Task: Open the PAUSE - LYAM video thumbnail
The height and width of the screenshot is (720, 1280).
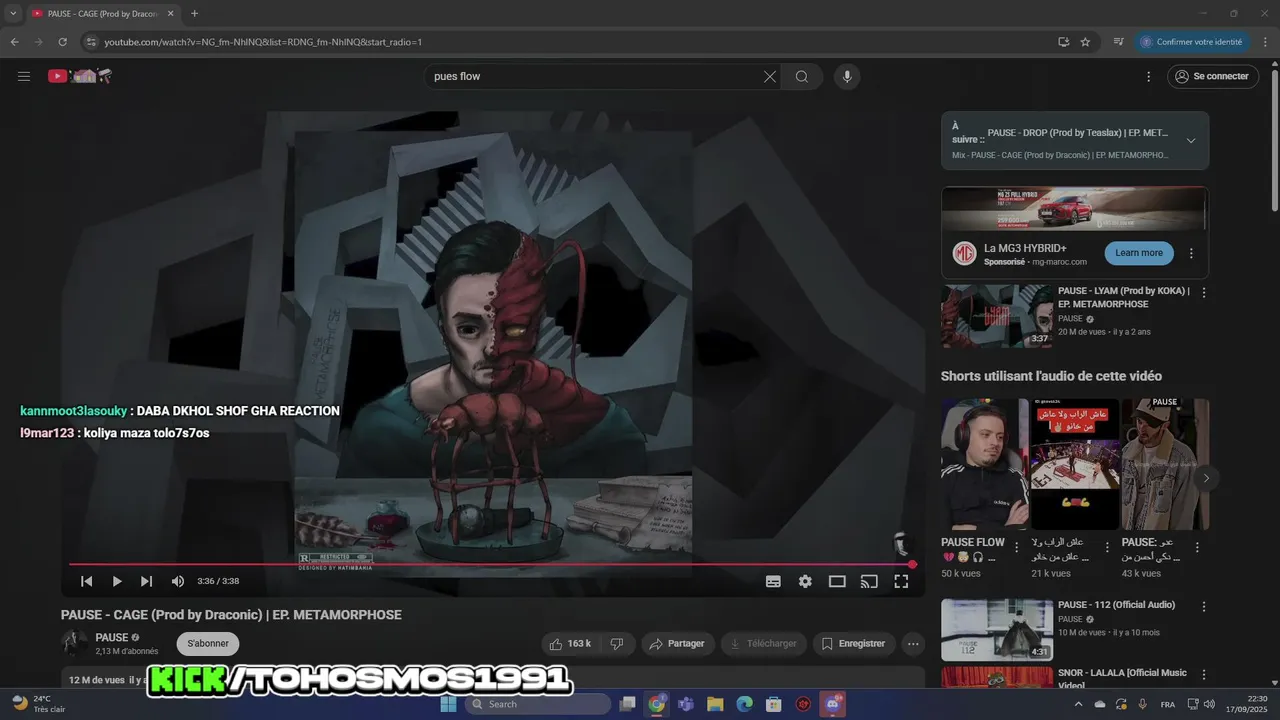Action: click(x=997, y=316)
